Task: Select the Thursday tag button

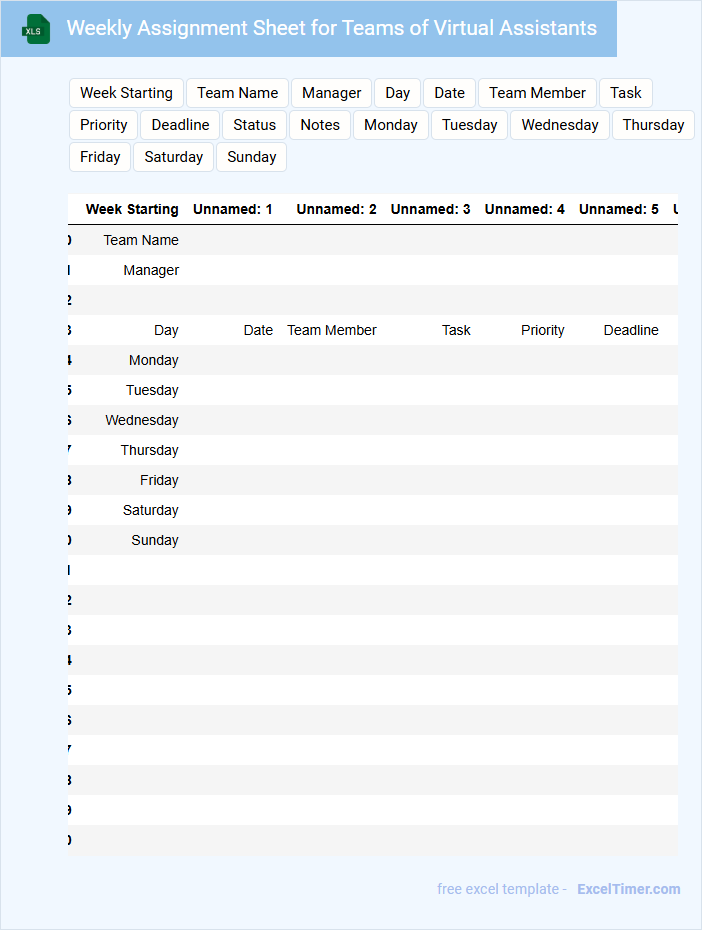Action: [653, 125]
